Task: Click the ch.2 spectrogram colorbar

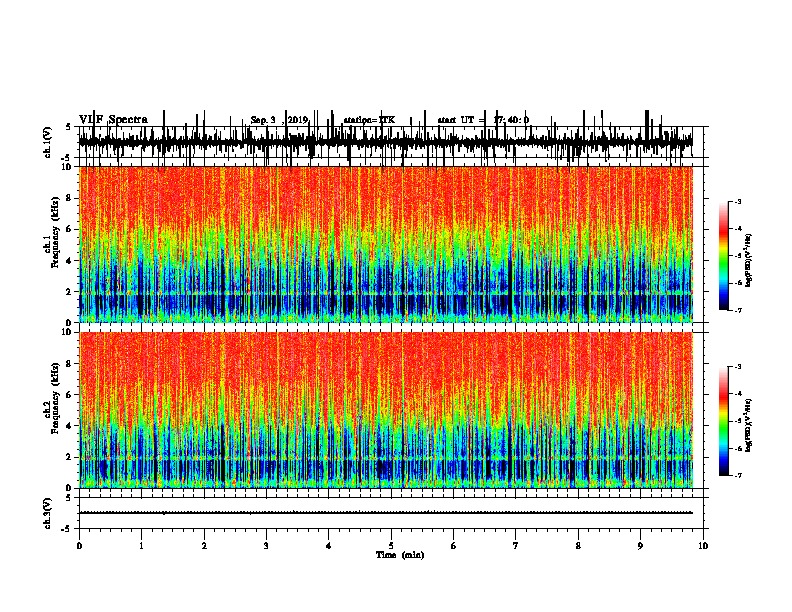Action: pyautogui.click(x=724, y=421)
